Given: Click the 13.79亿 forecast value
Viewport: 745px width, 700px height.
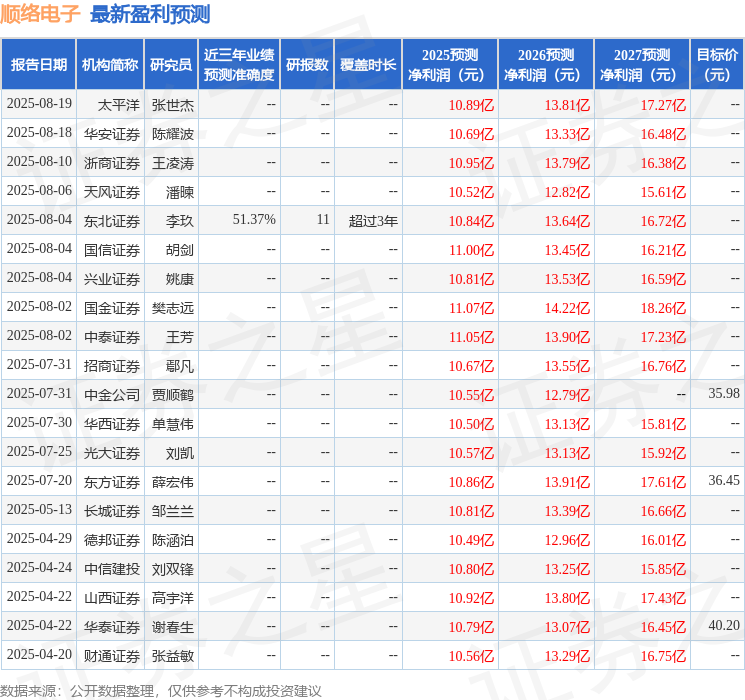Looking at the screenshot, I should click(x=567, y=163).
